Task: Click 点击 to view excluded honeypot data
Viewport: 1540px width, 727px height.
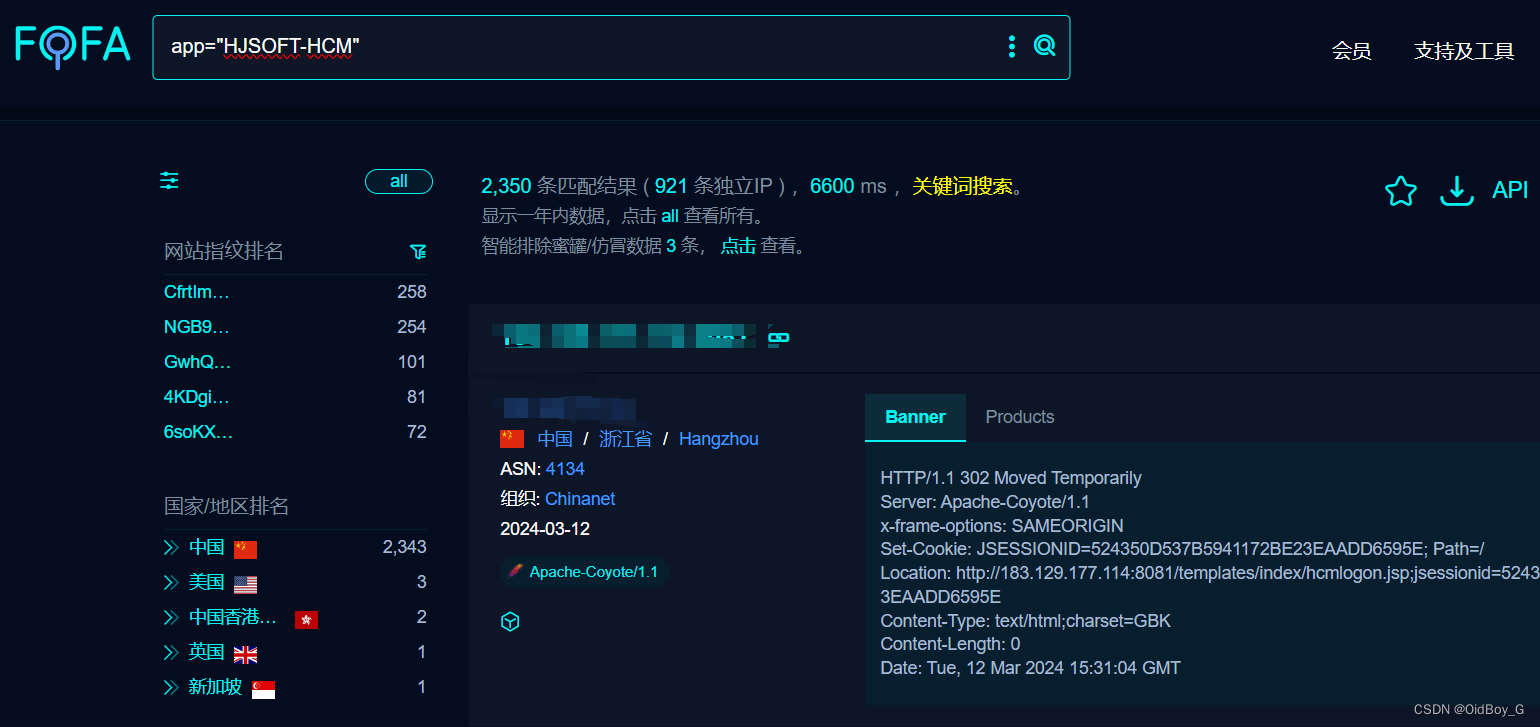Action: click(738, 246)
